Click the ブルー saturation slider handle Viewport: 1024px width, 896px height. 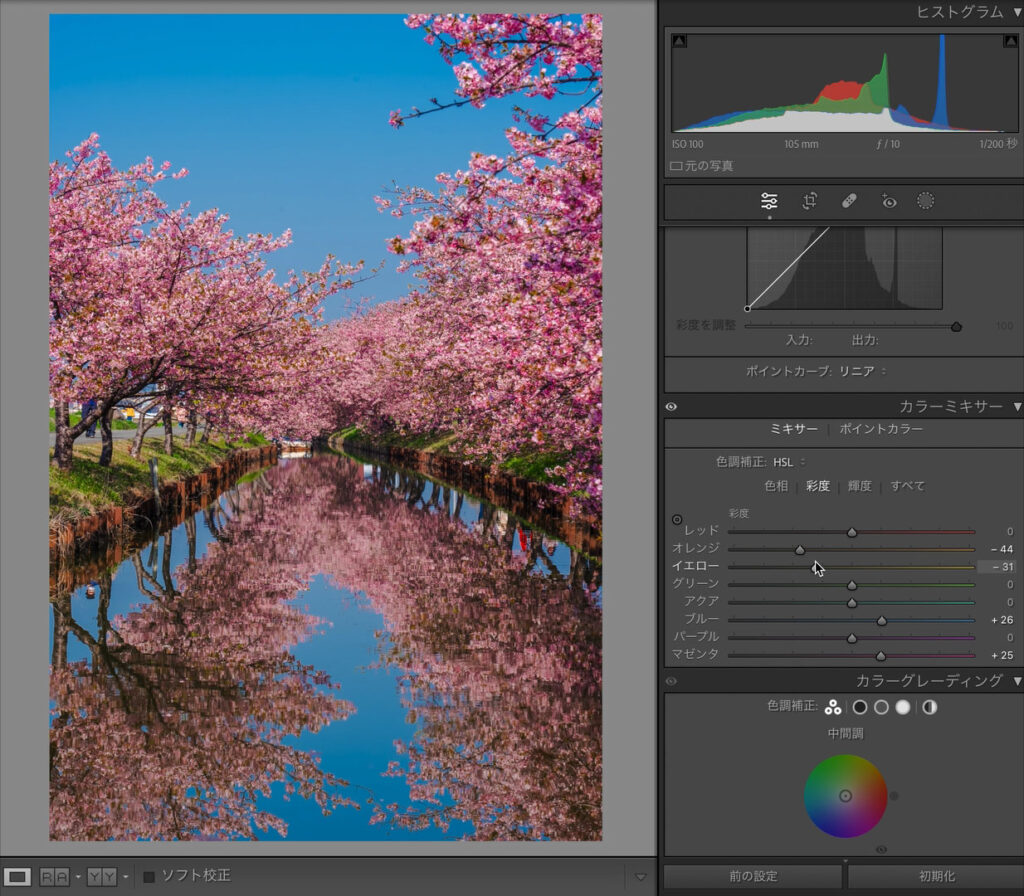[x=881, y=620]
